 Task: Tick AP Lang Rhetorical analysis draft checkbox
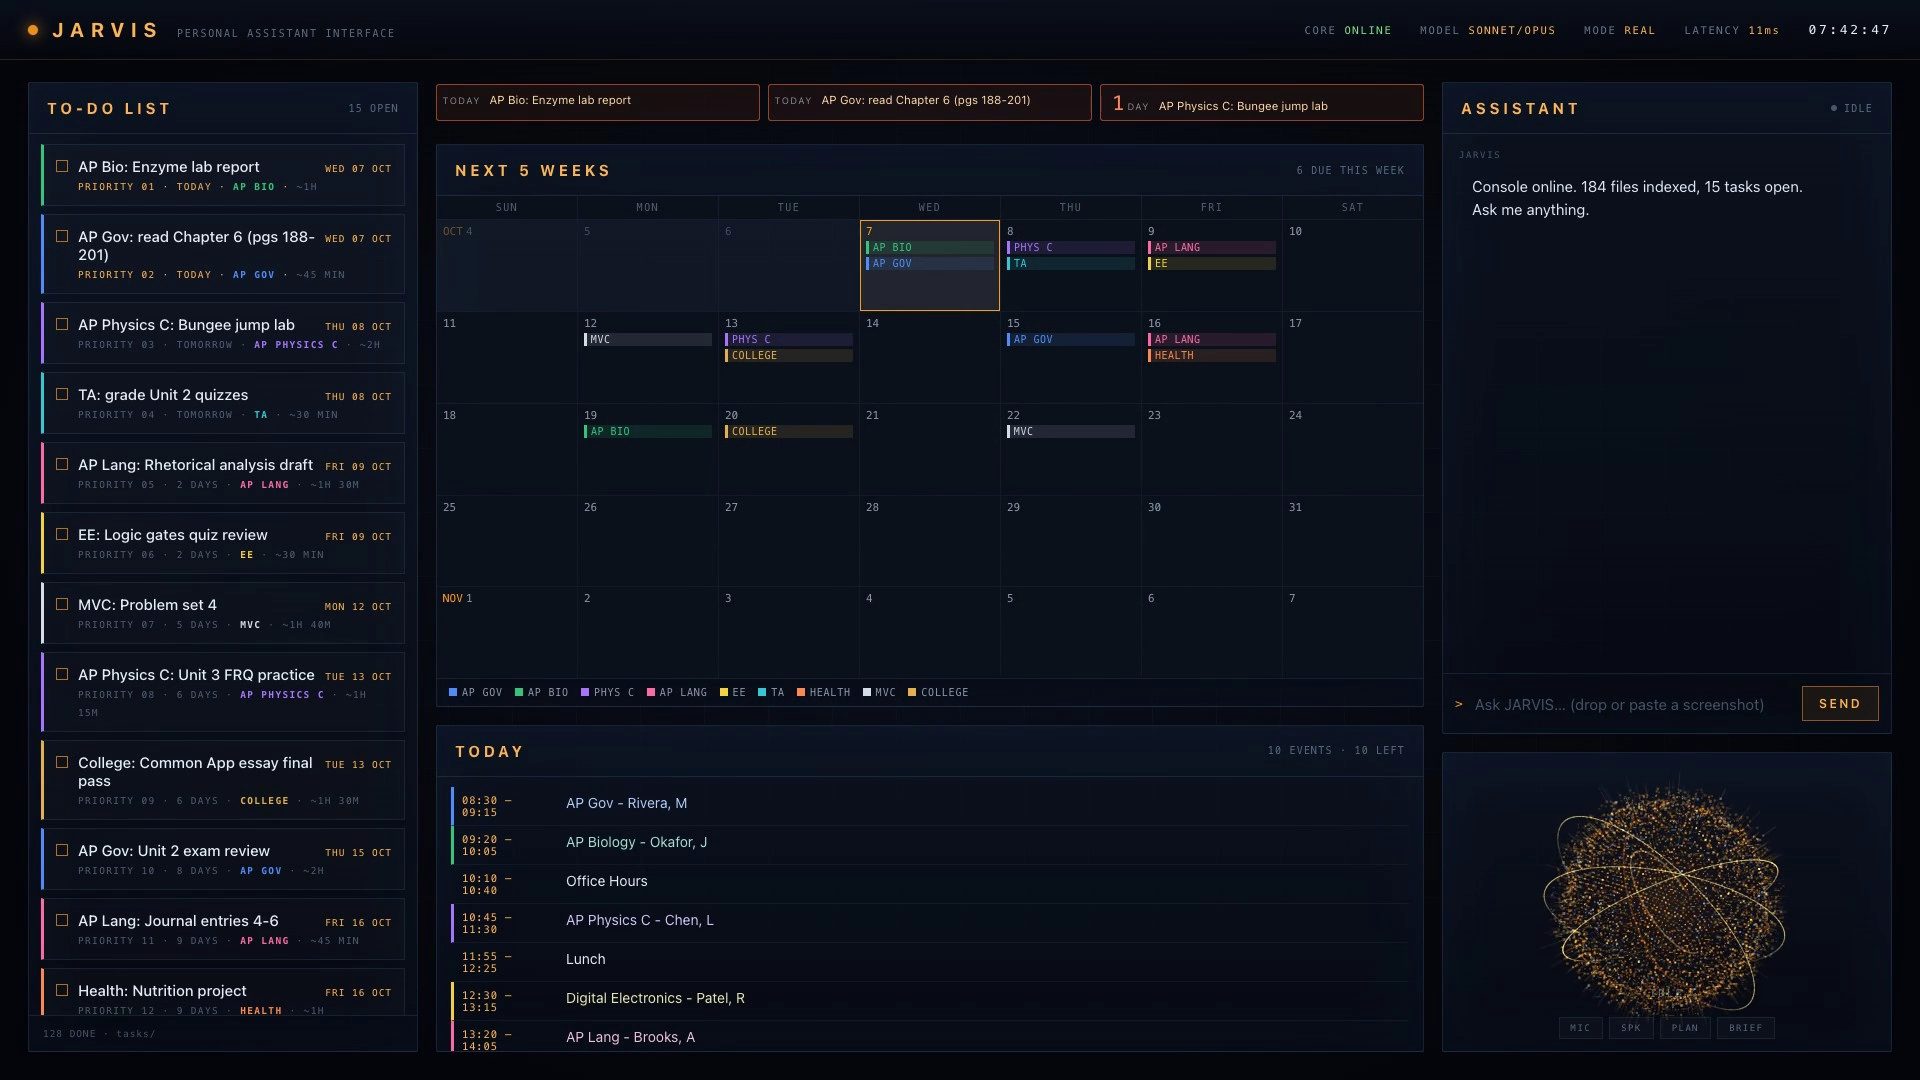[62, 464]
